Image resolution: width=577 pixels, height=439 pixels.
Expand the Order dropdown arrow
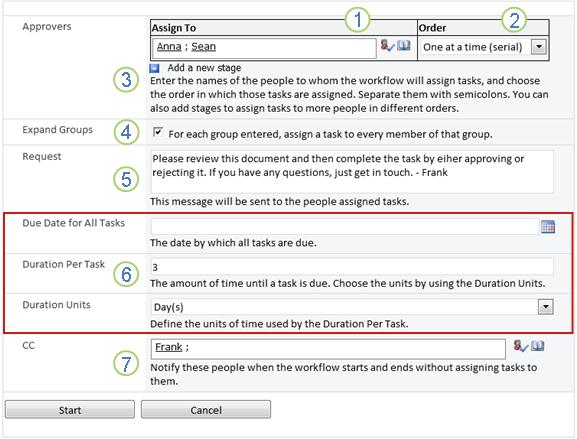(539, 47)
